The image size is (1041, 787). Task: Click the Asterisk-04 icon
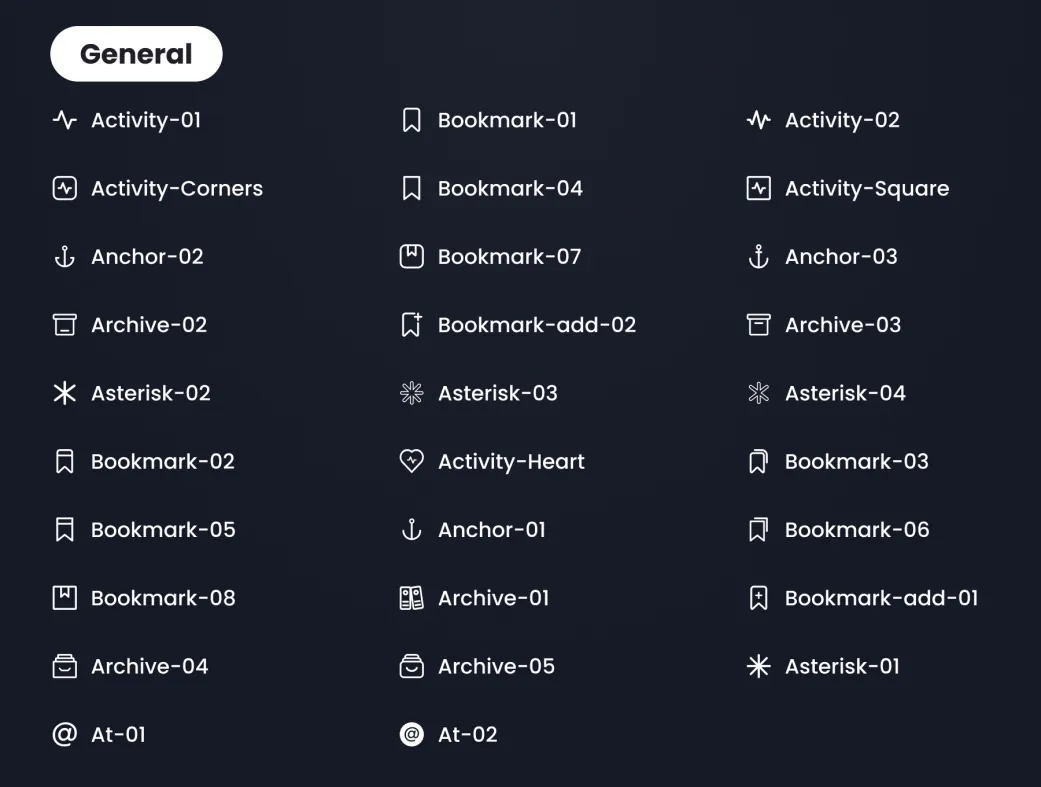point(758,393)
